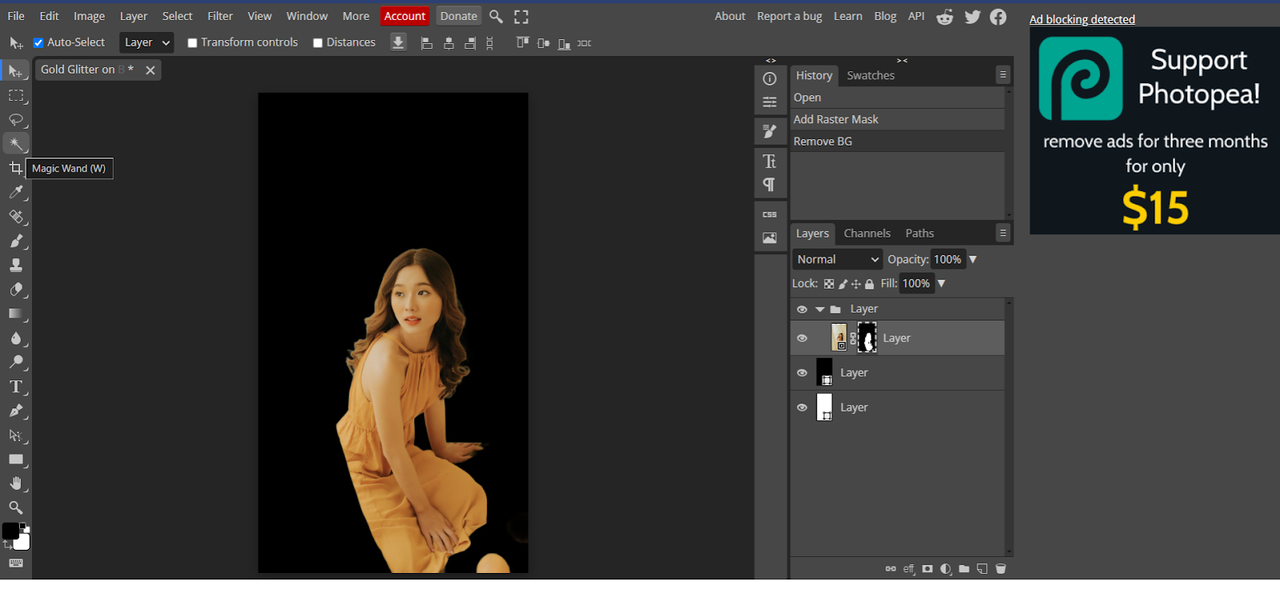Image resolution: width=1280 pixels, height=601 pixels.
Task: Select the Crop tool
Action: tap(16, 168)
